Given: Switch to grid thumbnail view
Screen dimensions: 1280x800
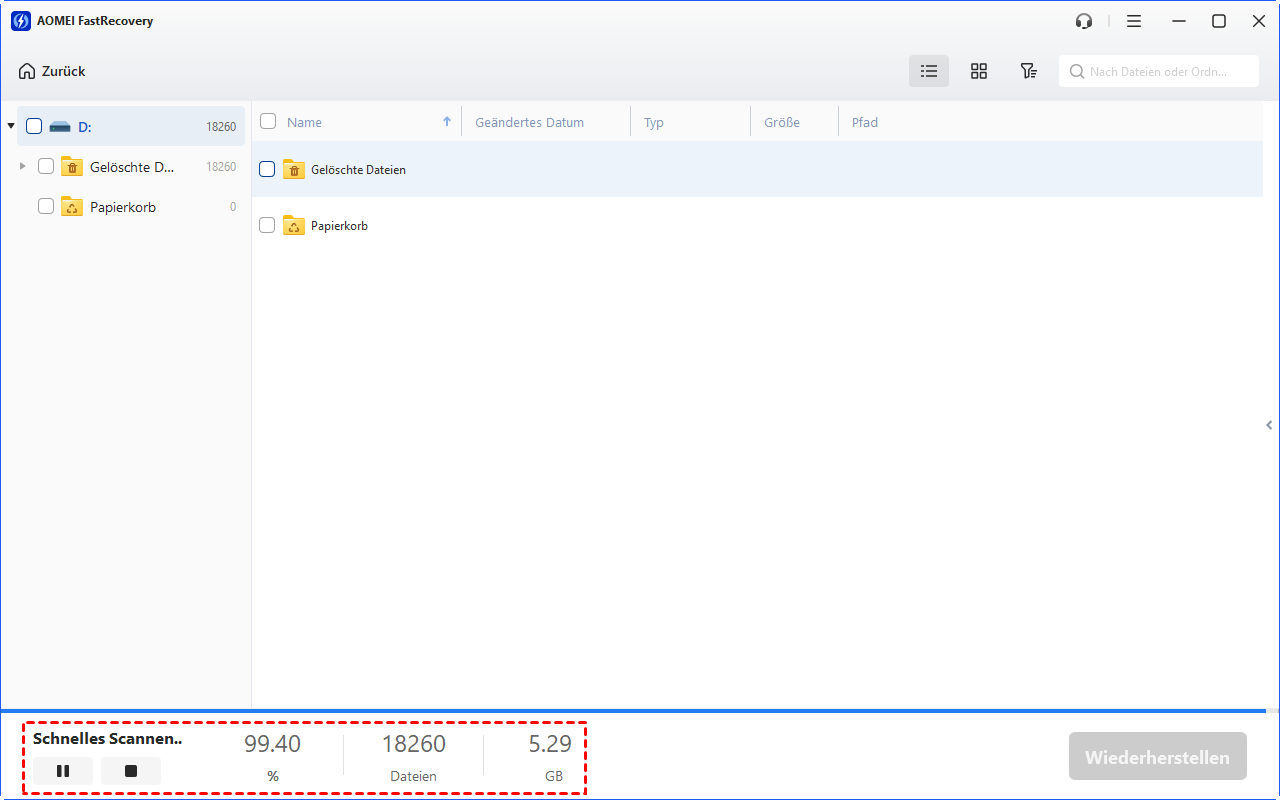Looking at the screenshot, I should 979,71.
